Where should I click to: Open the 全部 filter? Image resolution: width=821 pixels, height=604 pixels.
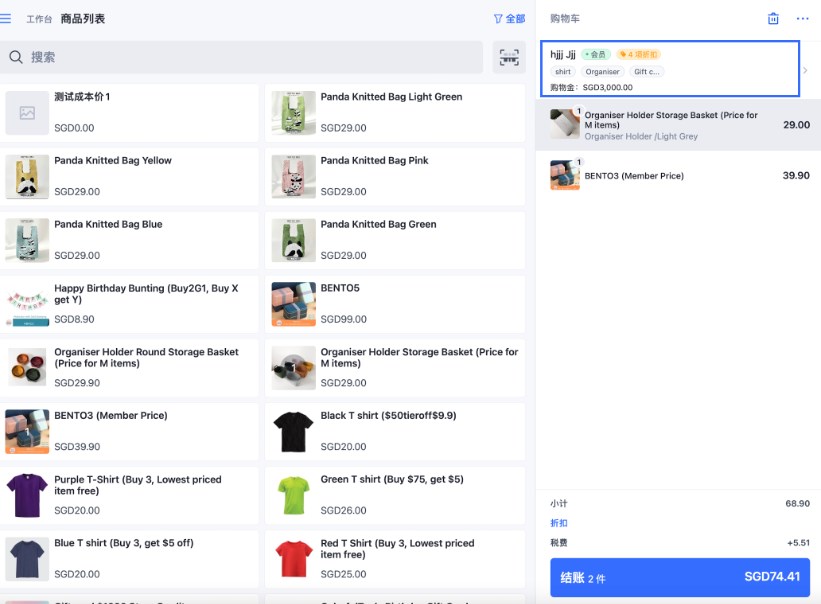point(509,19)
